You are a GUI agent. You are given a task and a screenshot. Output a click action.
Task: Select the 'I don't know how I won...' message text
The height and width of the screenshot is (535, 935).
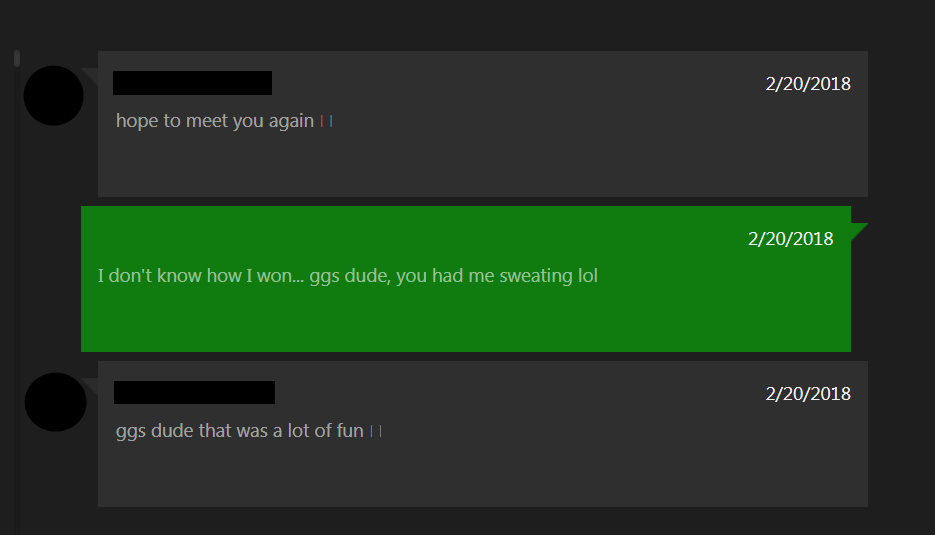pos(348,276)
